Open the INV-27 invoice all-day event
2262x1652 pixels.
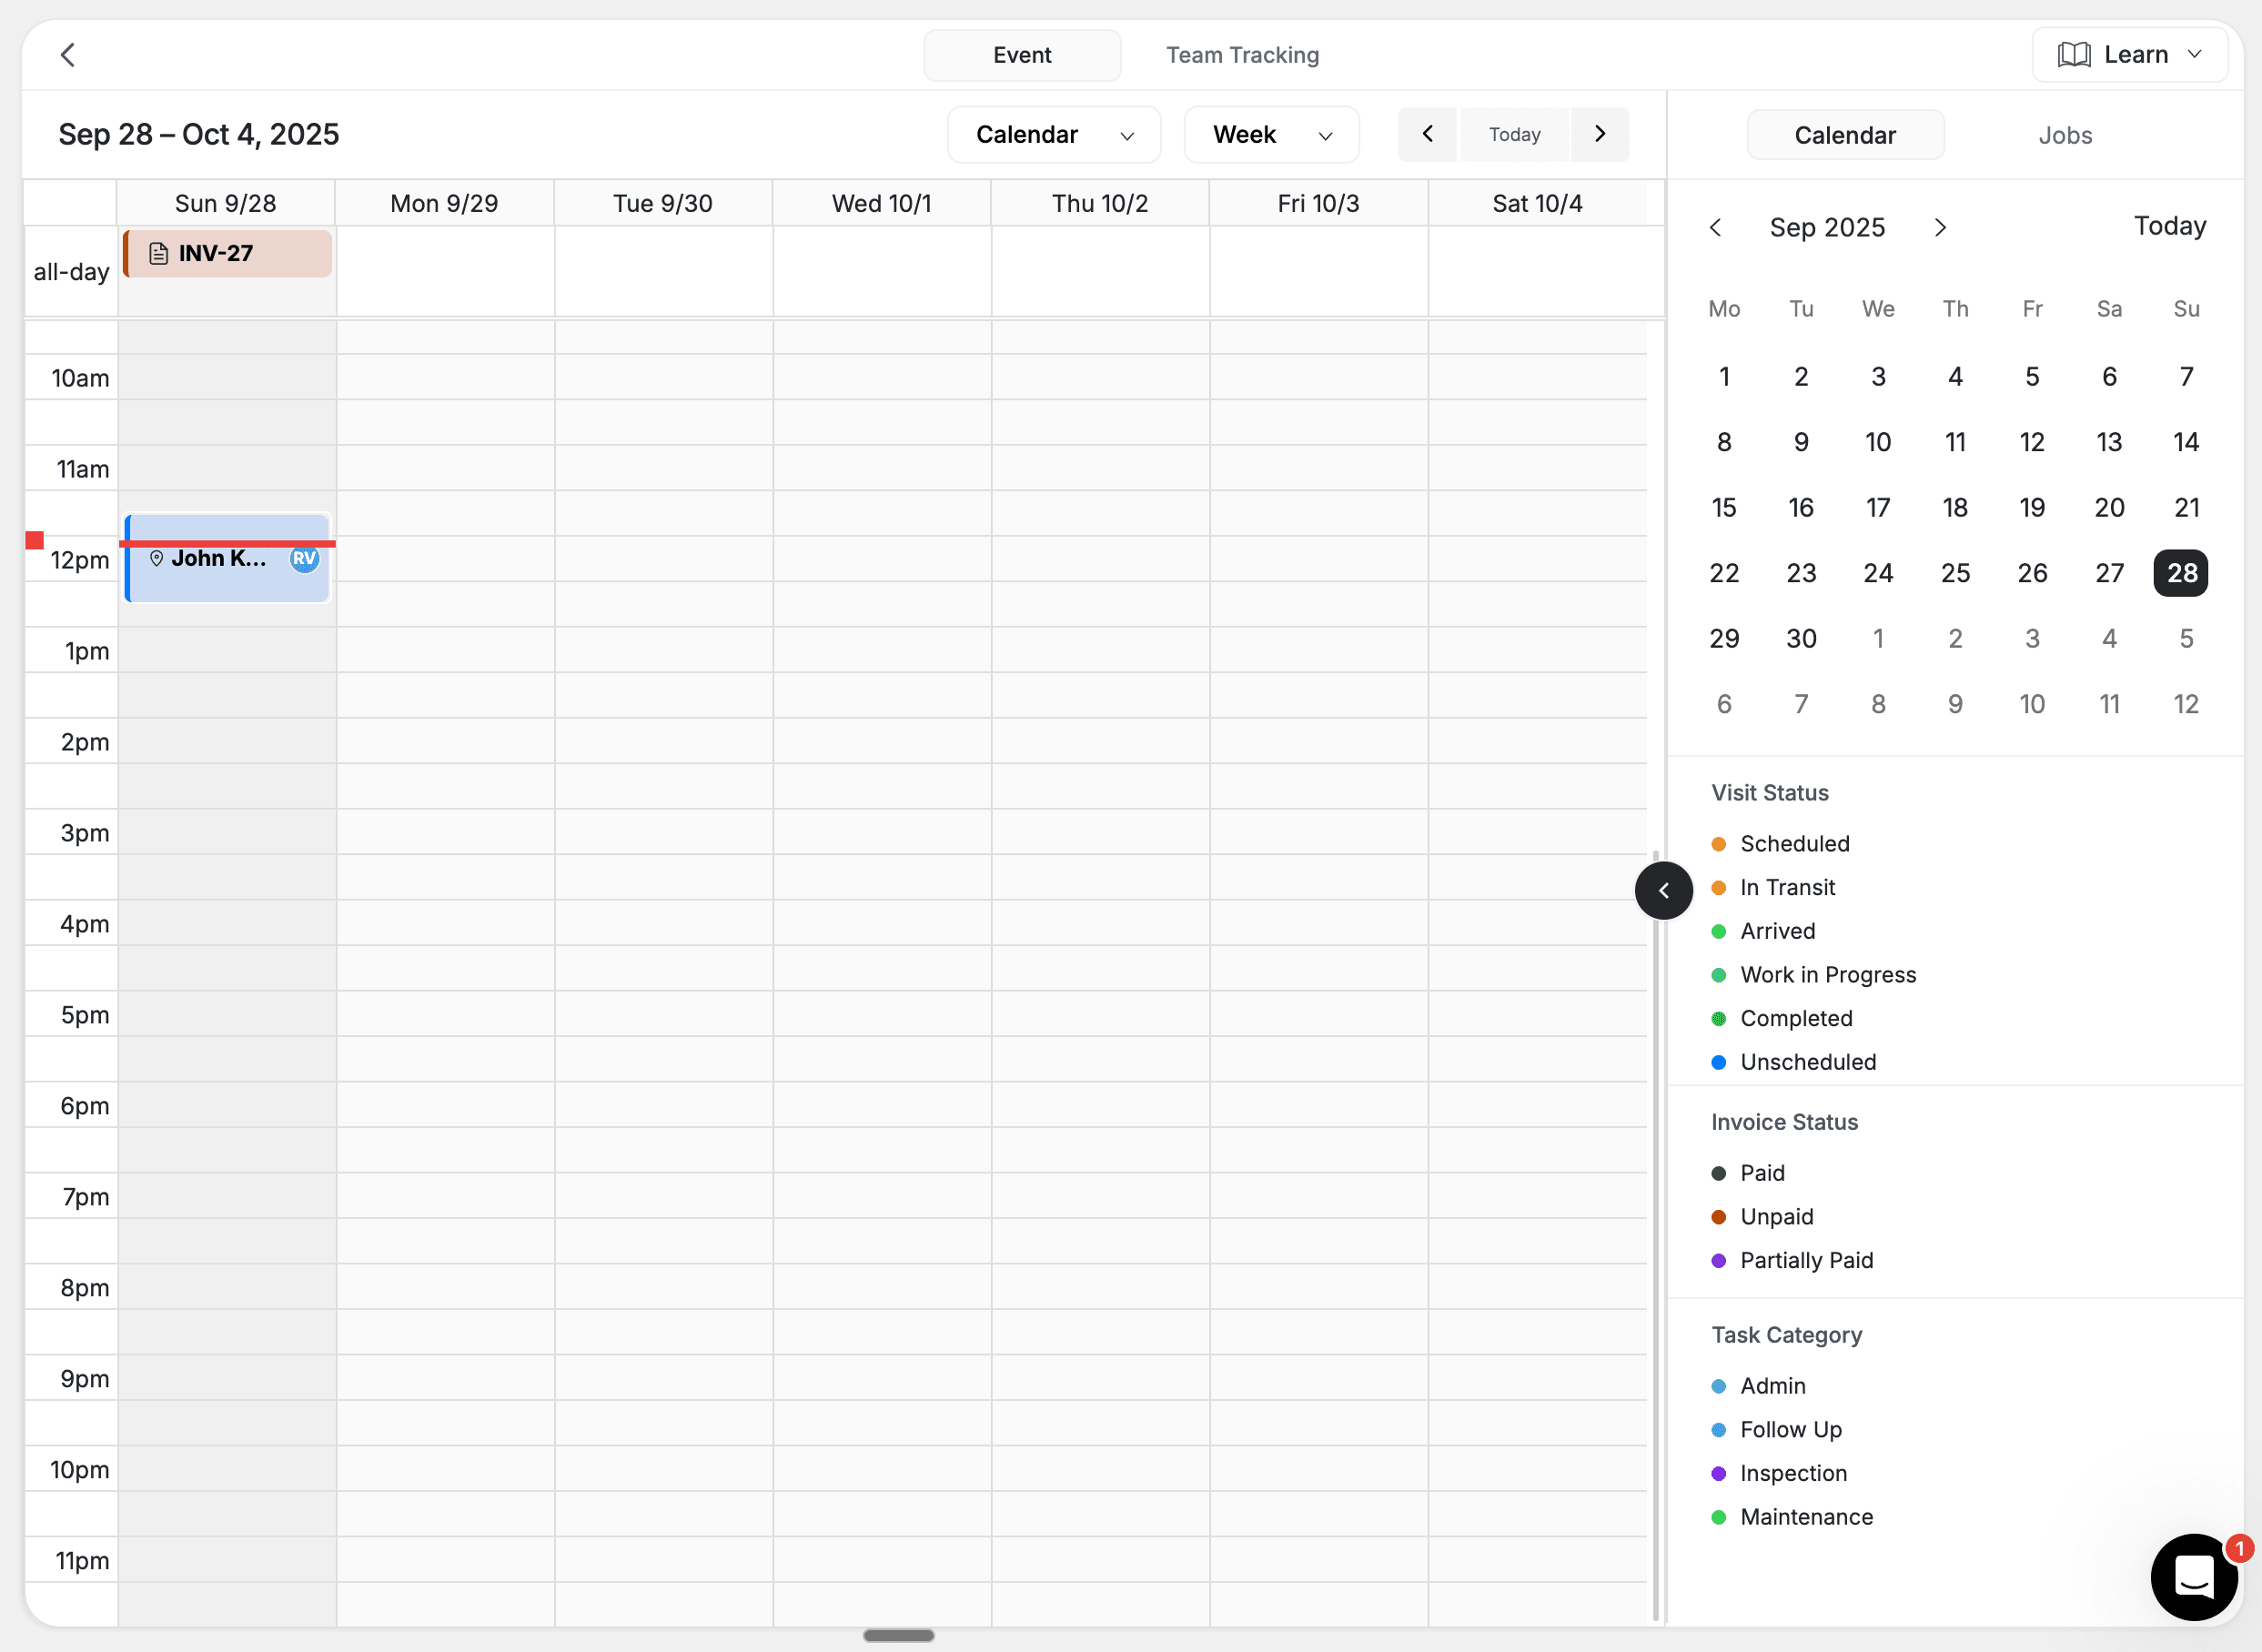click(228, 254)
